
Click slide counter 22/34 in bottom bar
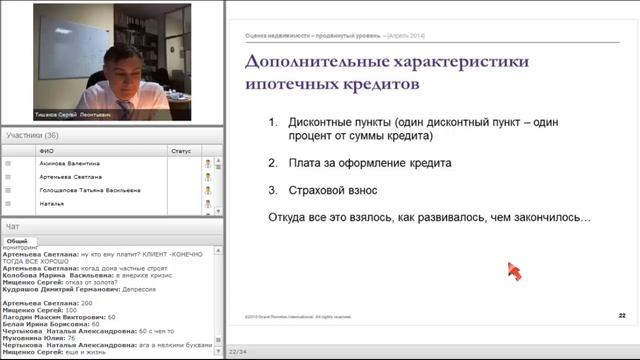click(238, 352)
